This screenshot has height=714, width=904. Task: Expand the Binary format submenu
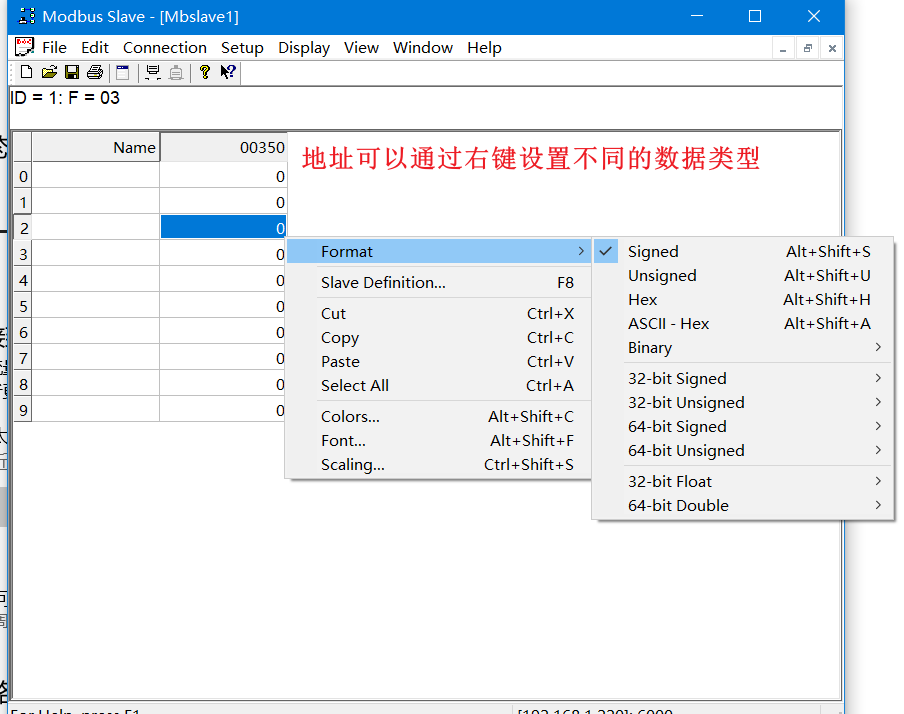pyautogui.click(x=743, y=348)
